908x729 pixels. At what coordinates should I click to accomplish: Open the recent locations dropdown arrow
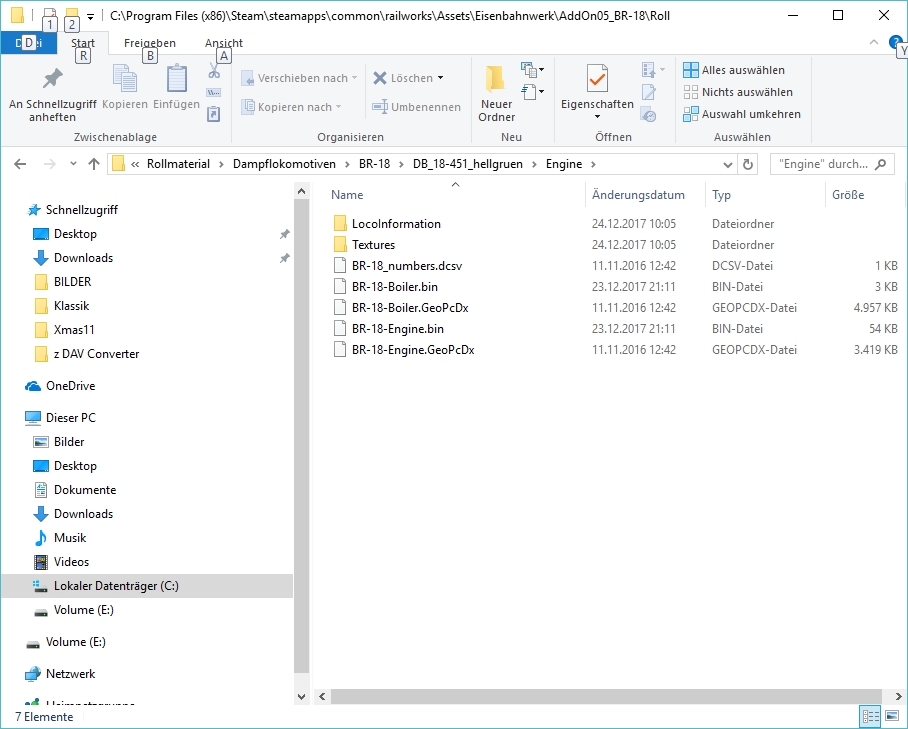[x=73, y=164]
